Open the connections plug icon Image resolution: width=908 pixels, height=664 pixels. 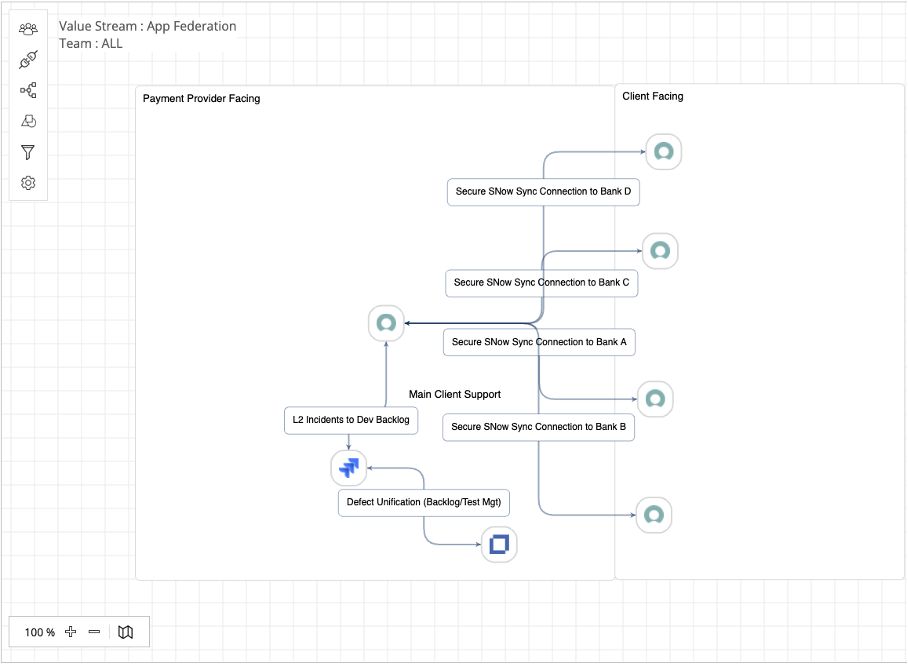28,59
